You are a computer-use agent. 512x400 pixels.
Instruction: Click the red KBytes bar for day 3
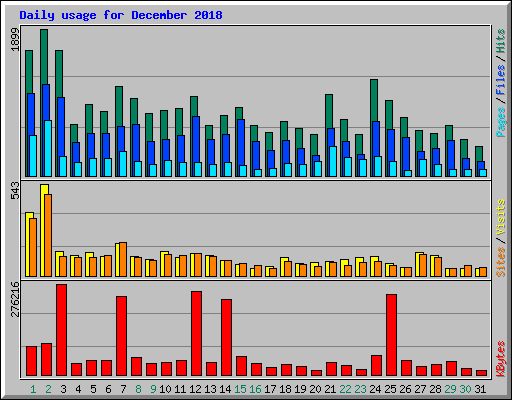61,330
